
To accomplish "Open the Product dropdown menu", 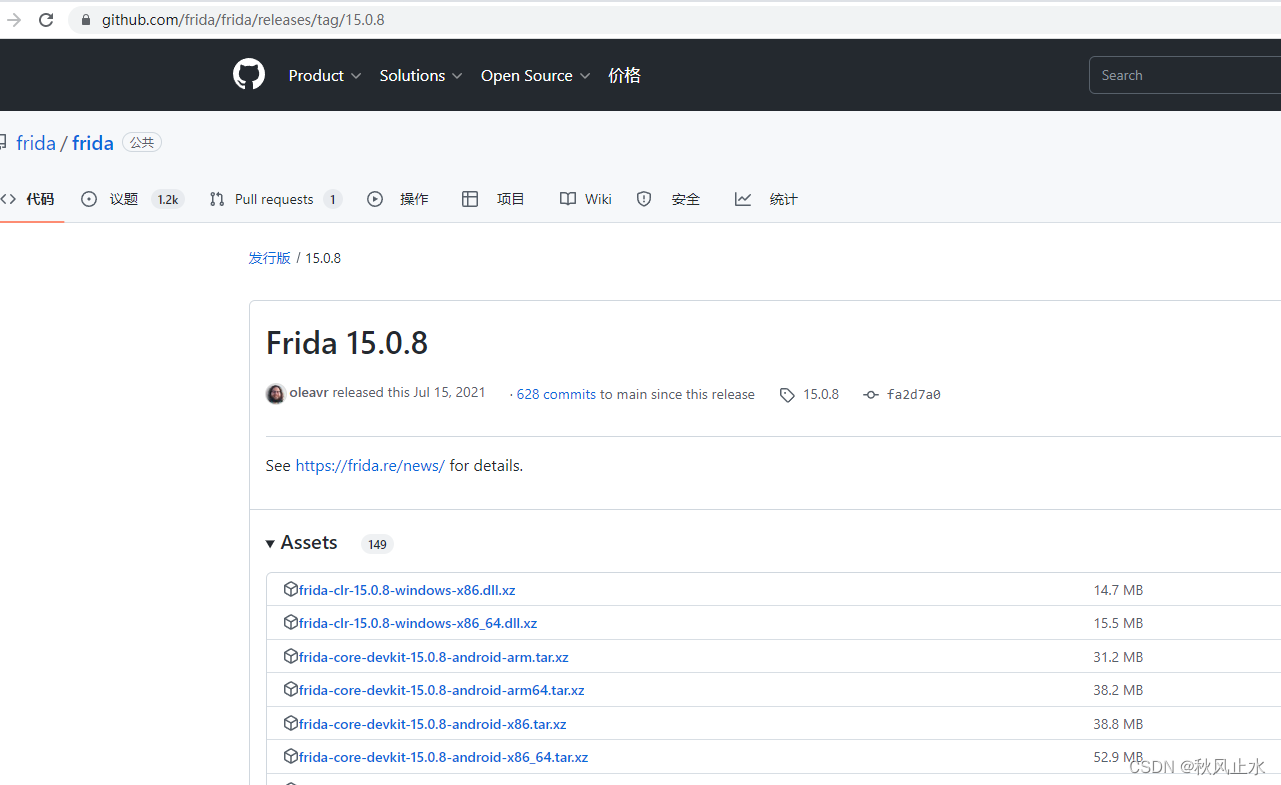I will click(x=325, y=76).
